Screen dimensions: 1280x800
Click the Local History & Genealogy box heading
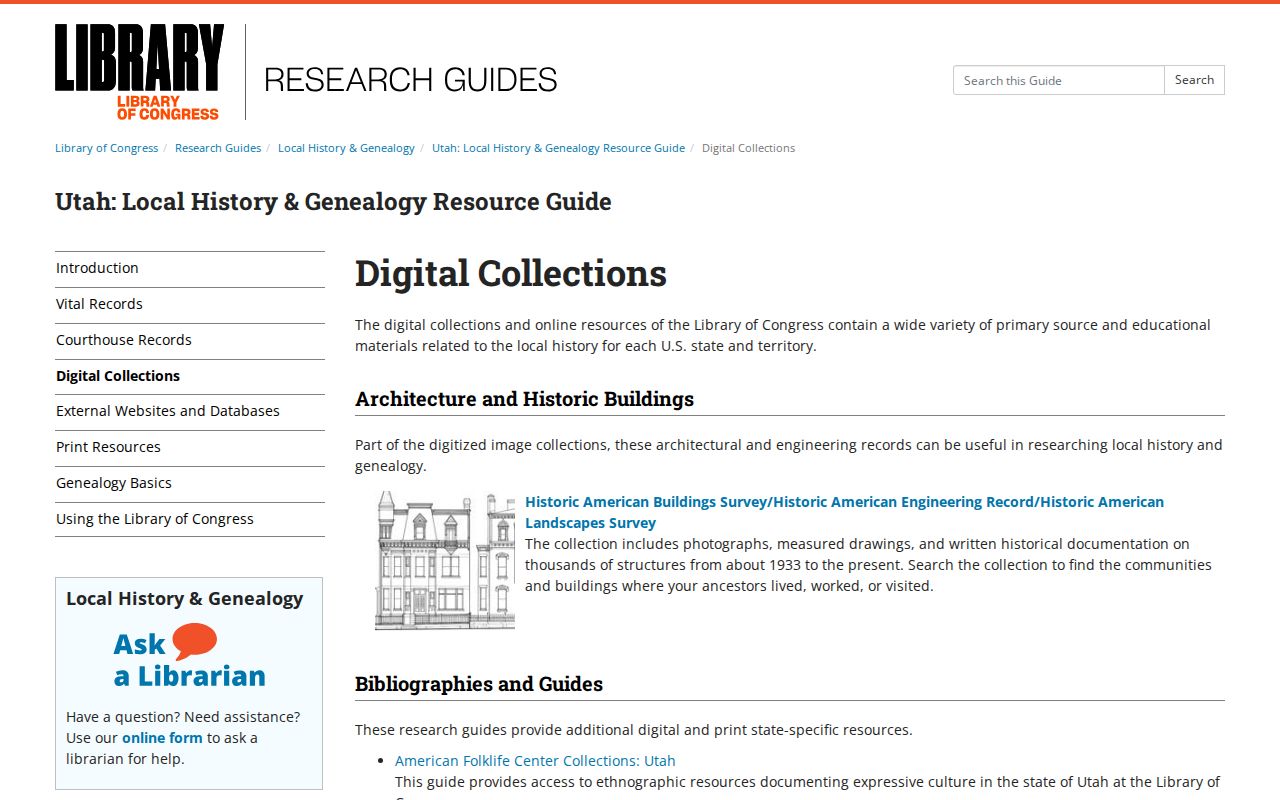(185, 599)
